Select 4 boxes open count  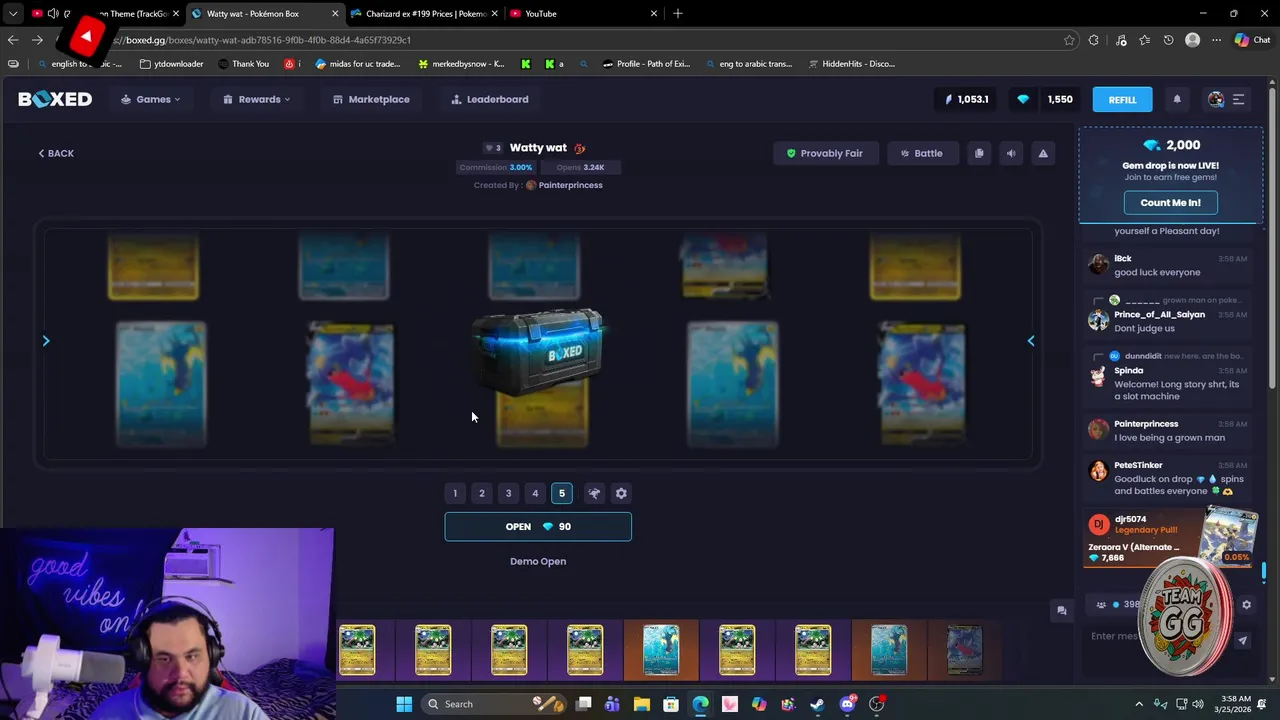pyautogui.click(x=535, y=493)
